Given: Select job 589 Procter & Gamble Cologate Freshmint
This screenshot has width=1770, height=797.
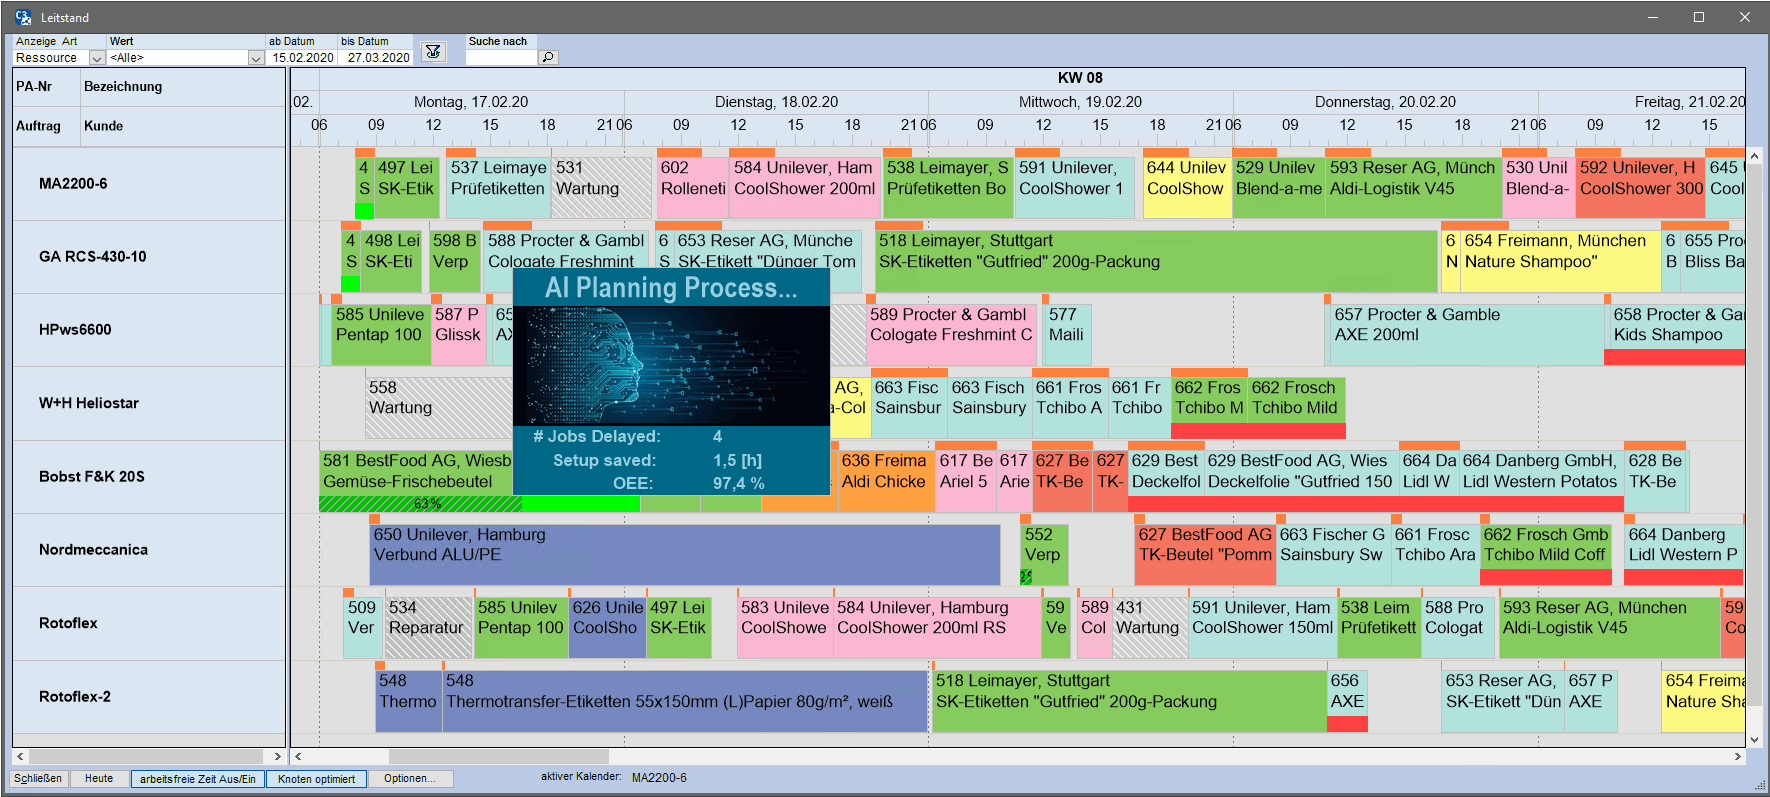Looking at the screenshot, I should pos(951,335).
